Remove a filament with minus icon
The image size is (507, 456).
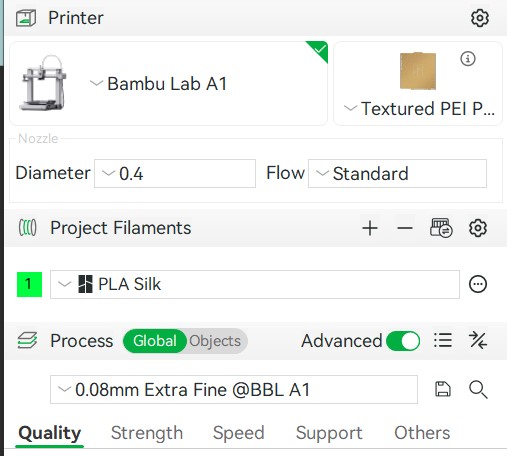pos(405,228)
